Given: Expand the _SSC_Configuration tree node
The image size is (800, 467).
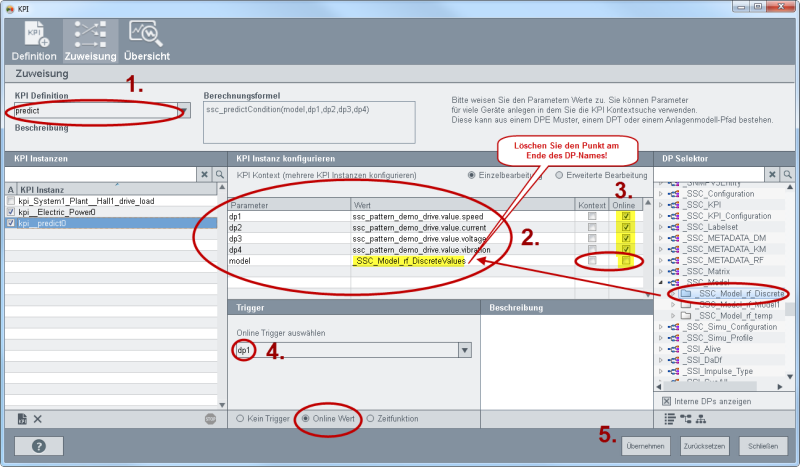Looking at the screenshot, I should click(661, 194).
